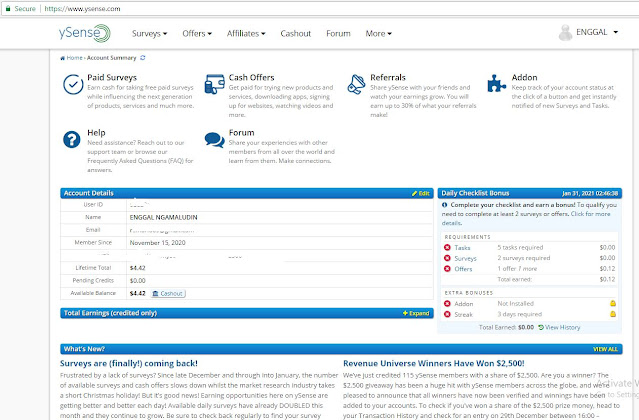
Task: Click the ySense logo
Action: pyautogui.click(x=84, y=33)
